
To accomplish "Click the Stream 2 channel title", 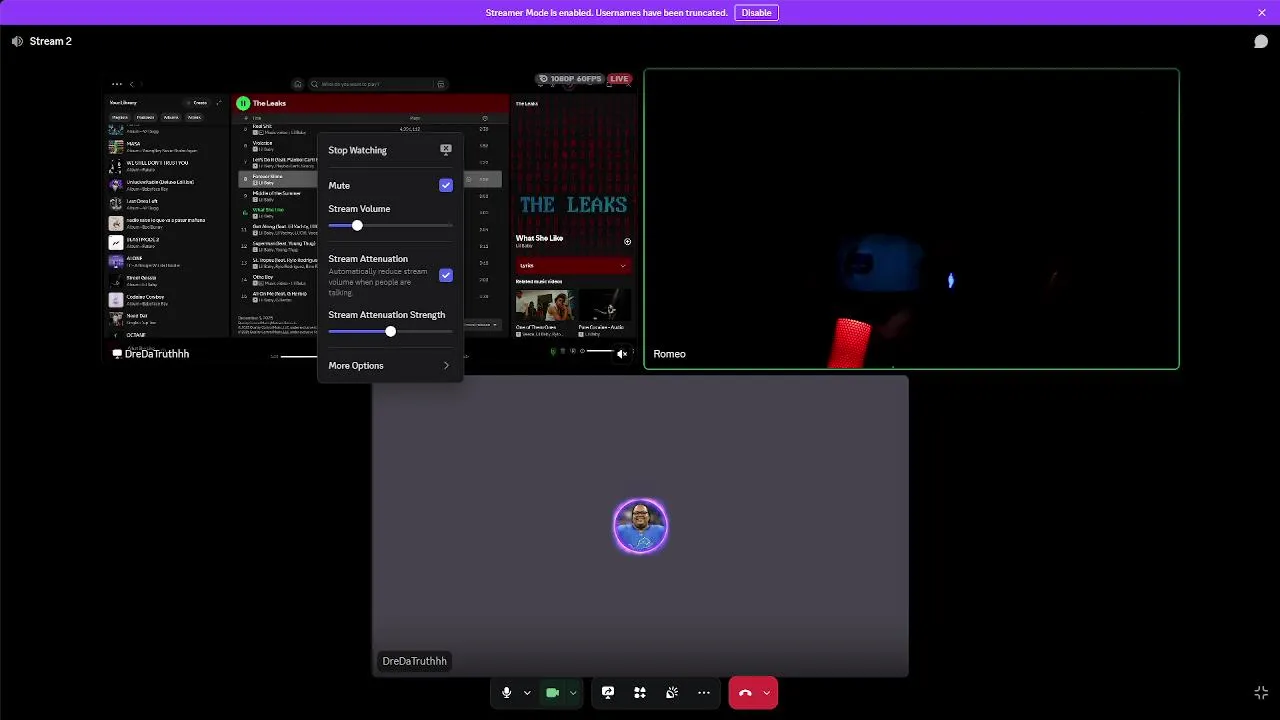I will point(51,41).
